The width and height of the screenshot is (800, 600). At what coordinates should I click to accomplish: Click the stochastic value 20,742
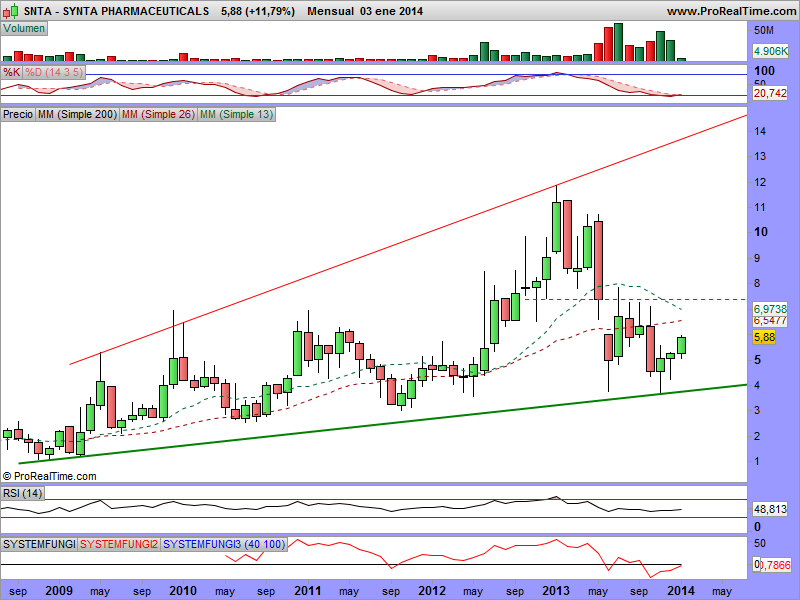[770, 93]
